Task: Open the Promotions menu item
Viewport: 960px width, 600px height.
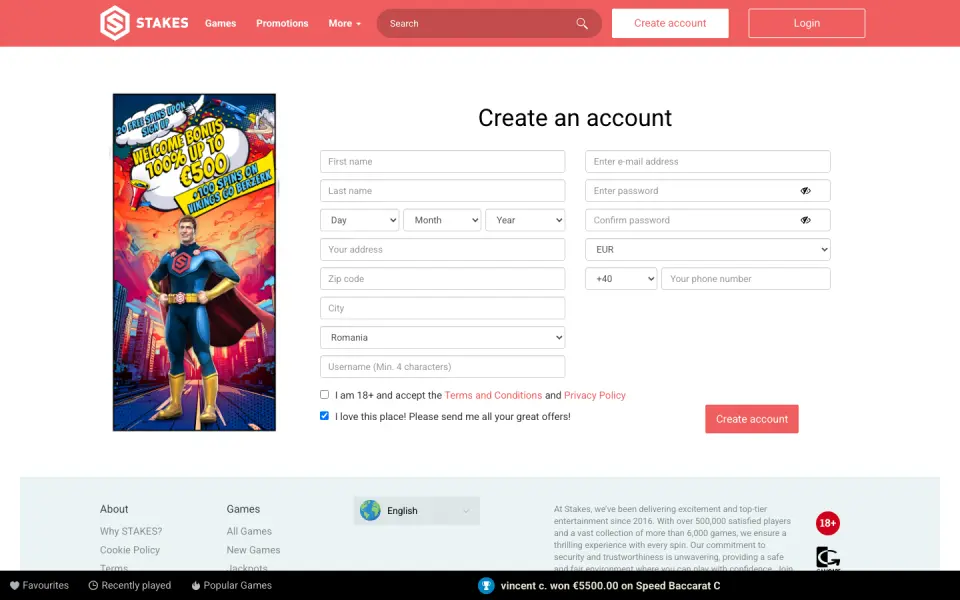Action: [282, 23]
